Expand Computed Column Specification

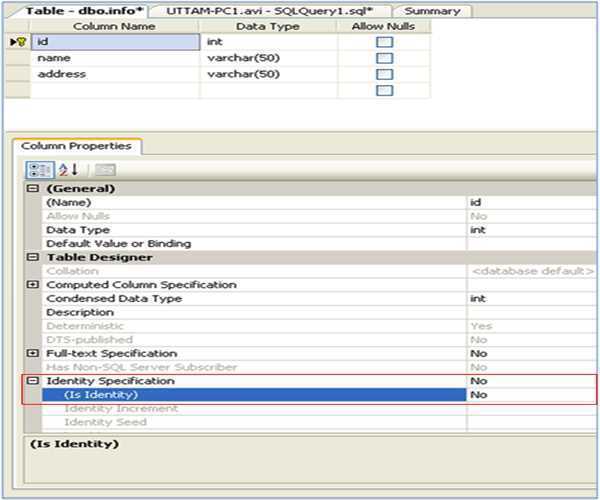point(32,285)
